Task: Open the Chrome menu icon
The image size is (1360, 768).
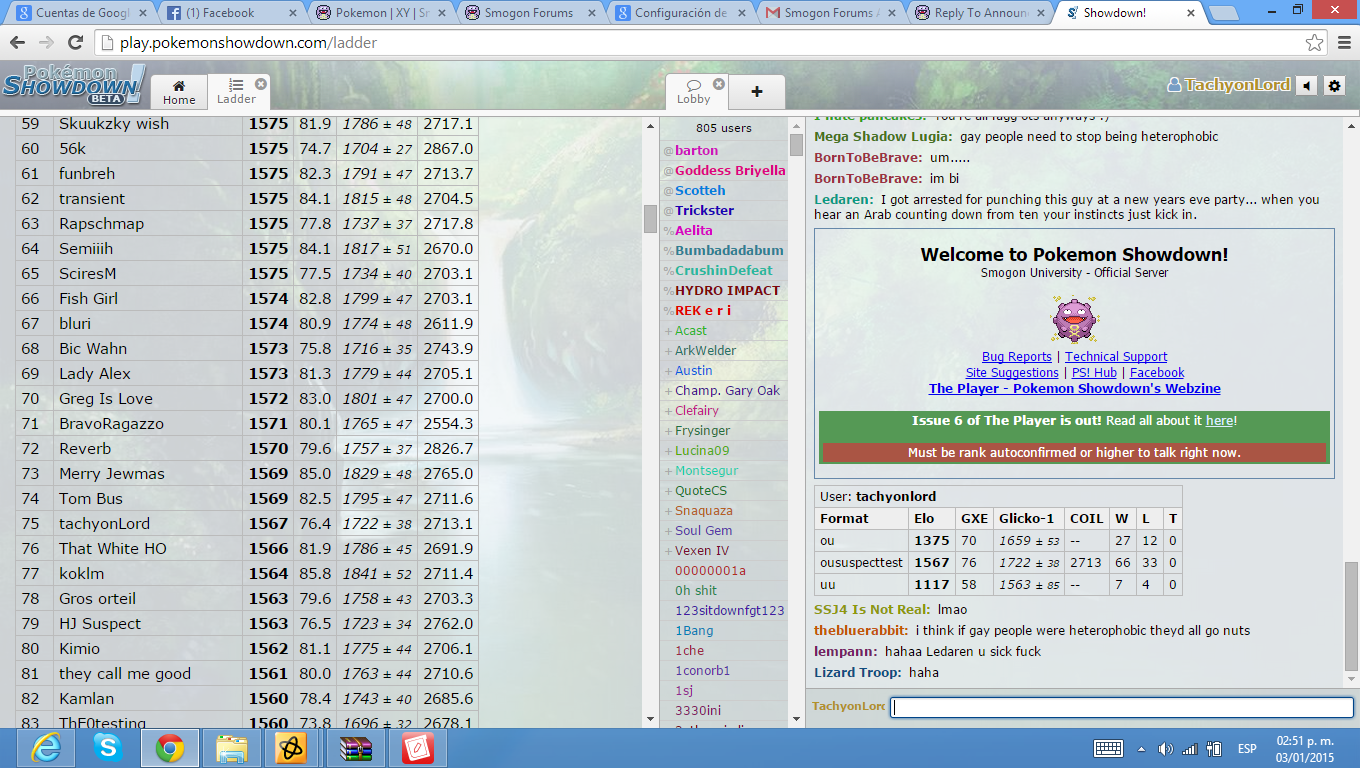Action: tap(1344, 43)
